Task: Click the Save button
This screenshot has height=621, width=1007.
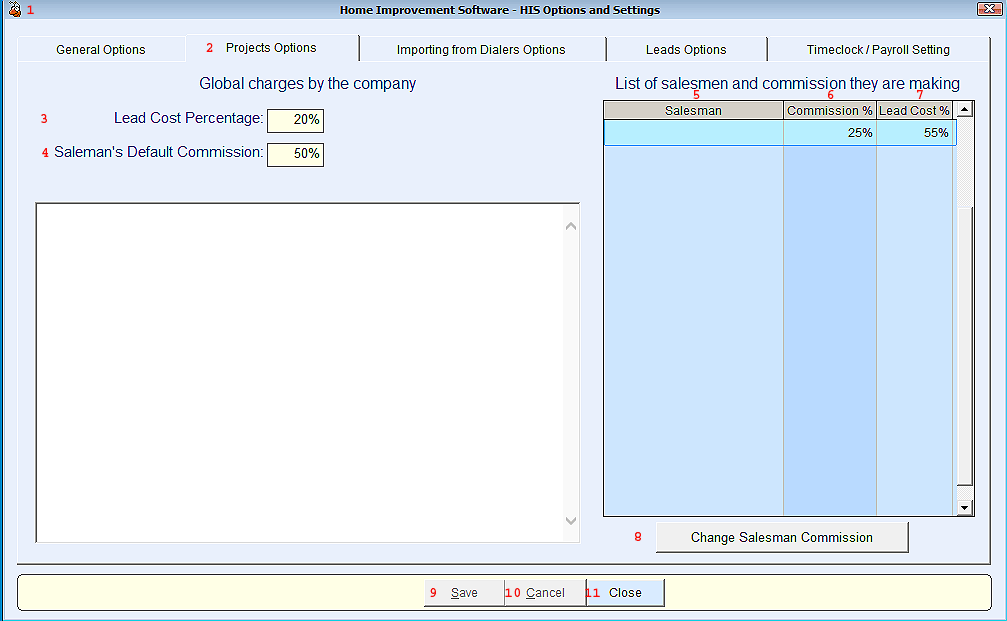Action: click(x=464, y=593)
